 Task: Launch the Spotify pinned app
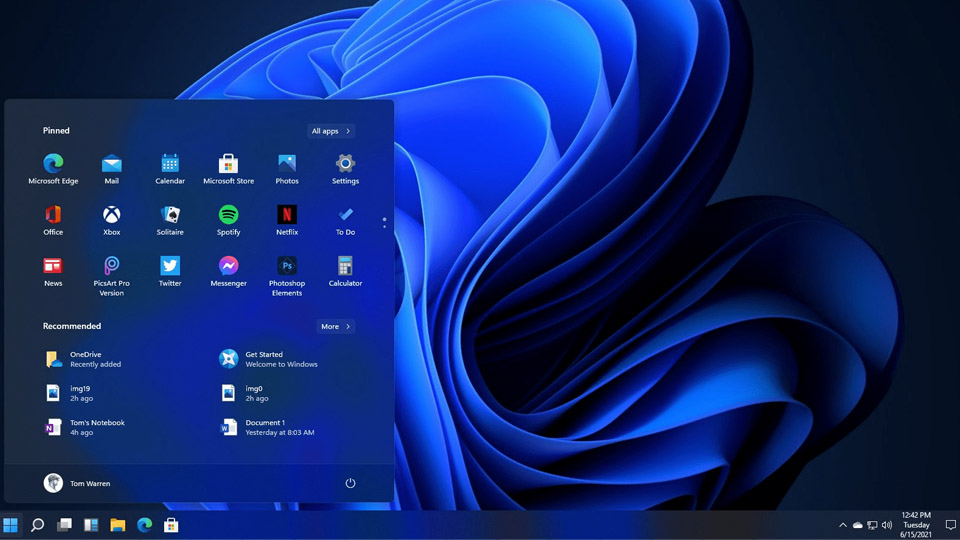coord(228,215)
